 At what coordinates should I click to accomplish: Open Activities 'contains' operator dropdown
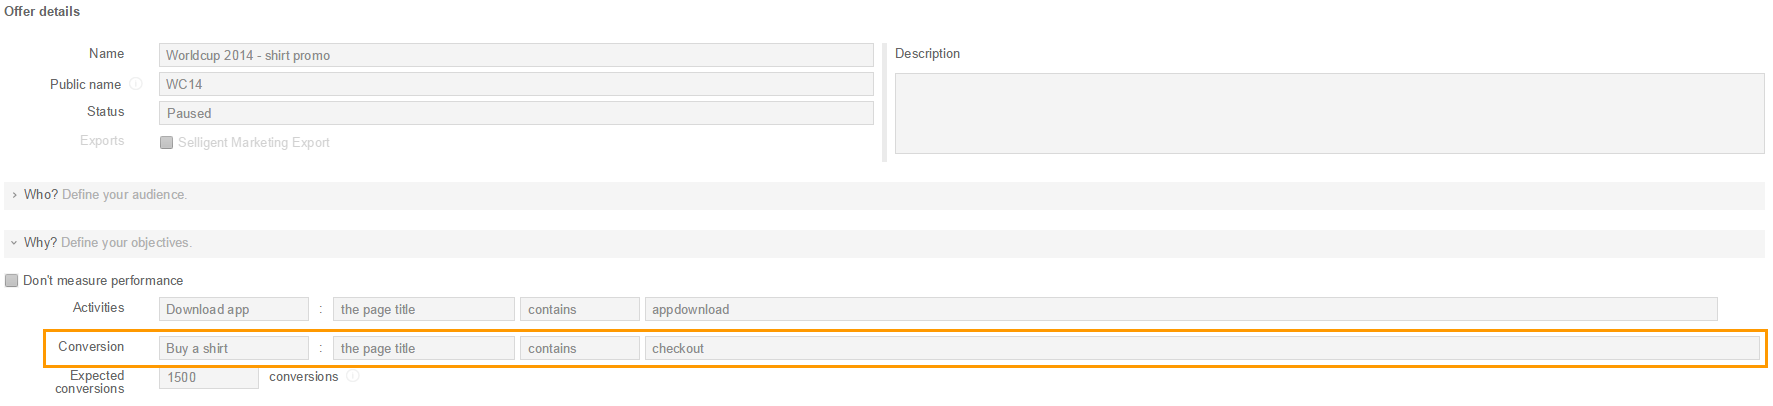point(579,310)
